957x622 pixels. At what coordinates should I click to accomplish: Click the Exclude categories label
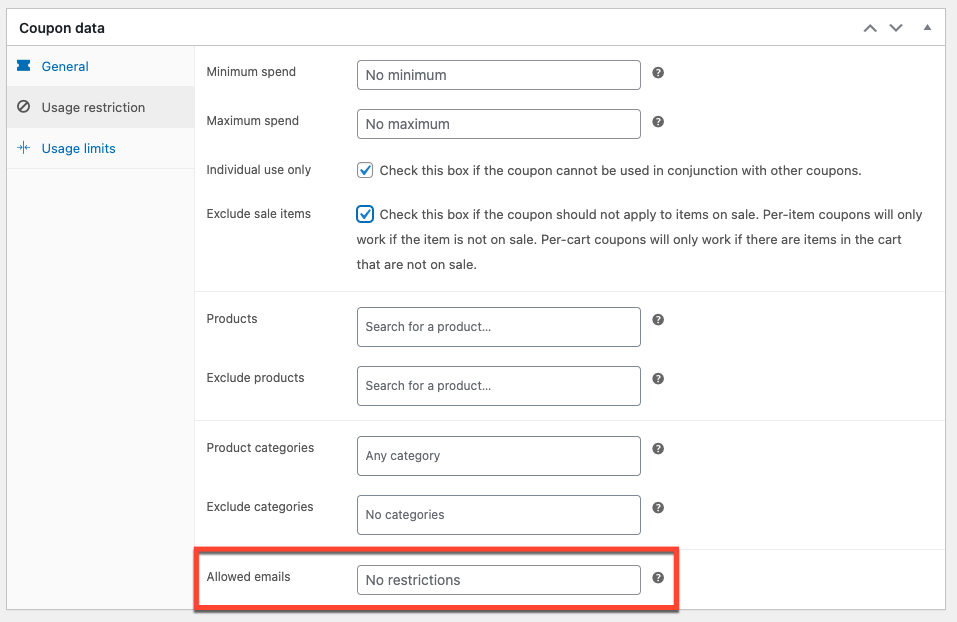pyautogui.click(x=259, y=507)
